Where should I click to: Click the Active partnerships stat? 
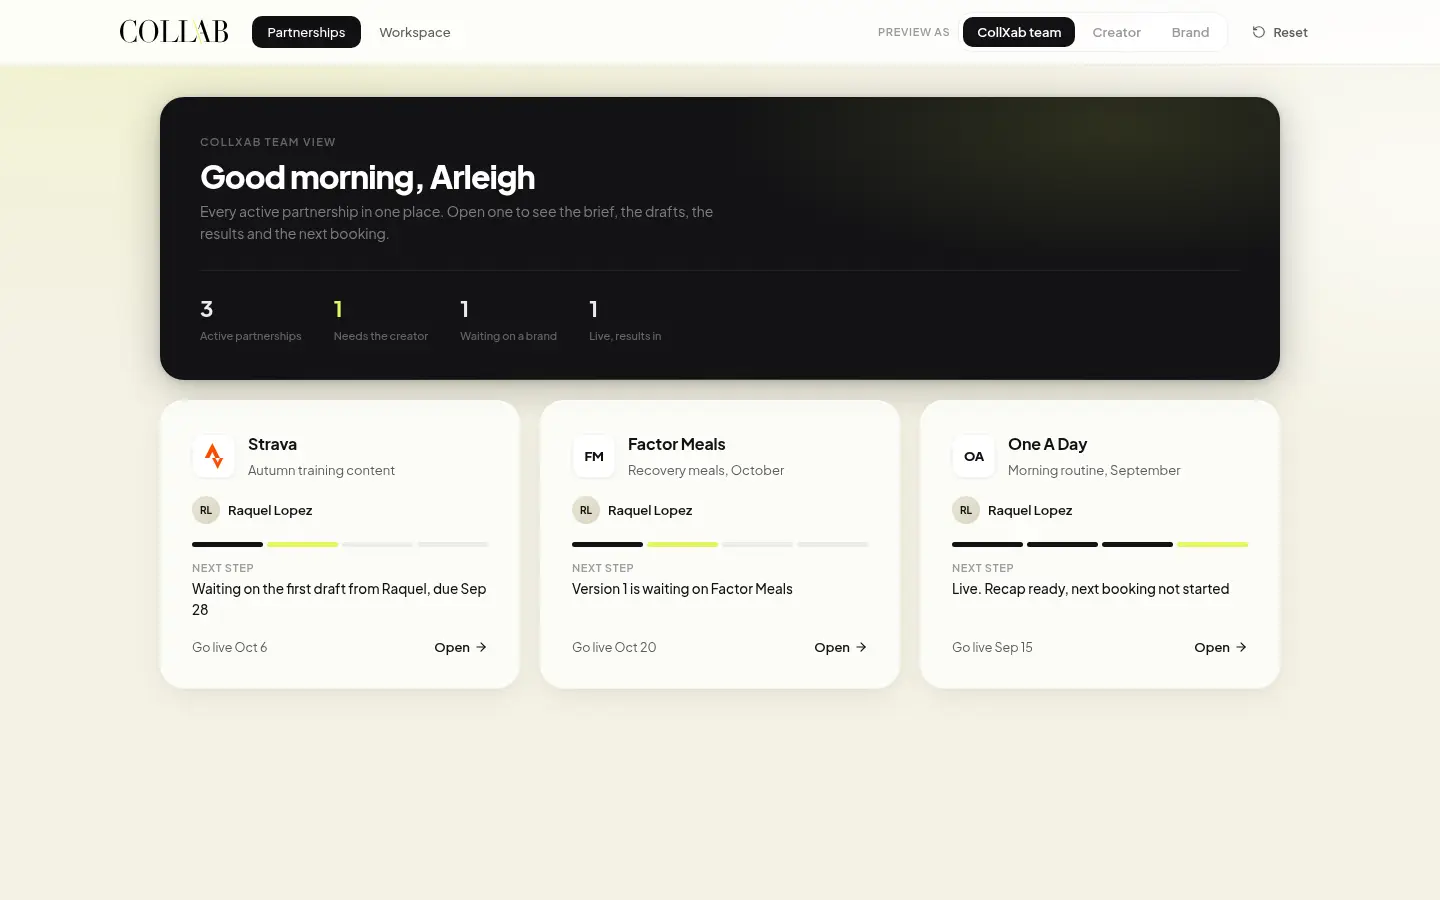250,320
